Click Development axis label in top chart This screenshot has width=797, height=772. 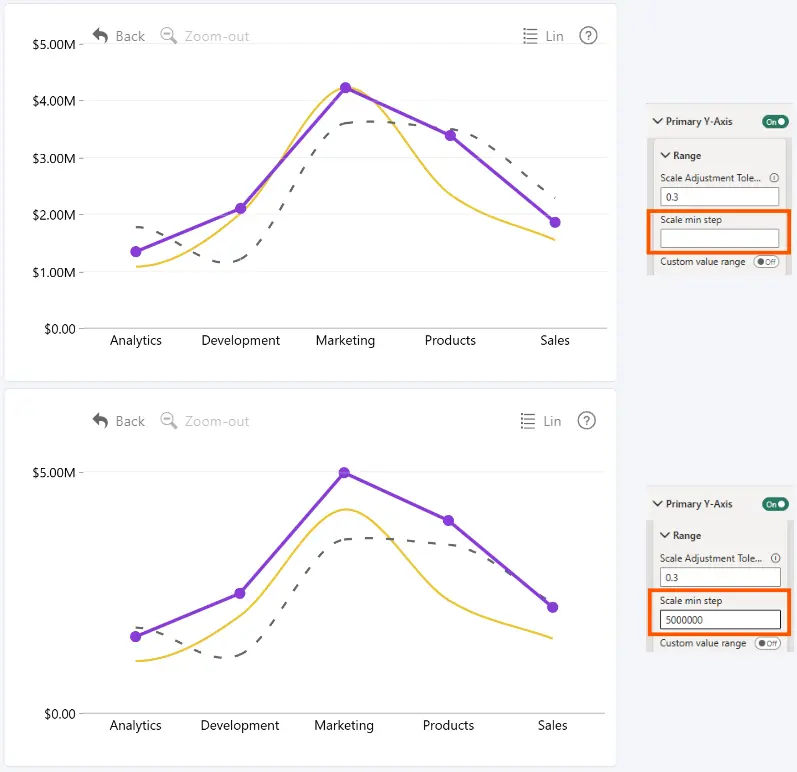[240, 341]
